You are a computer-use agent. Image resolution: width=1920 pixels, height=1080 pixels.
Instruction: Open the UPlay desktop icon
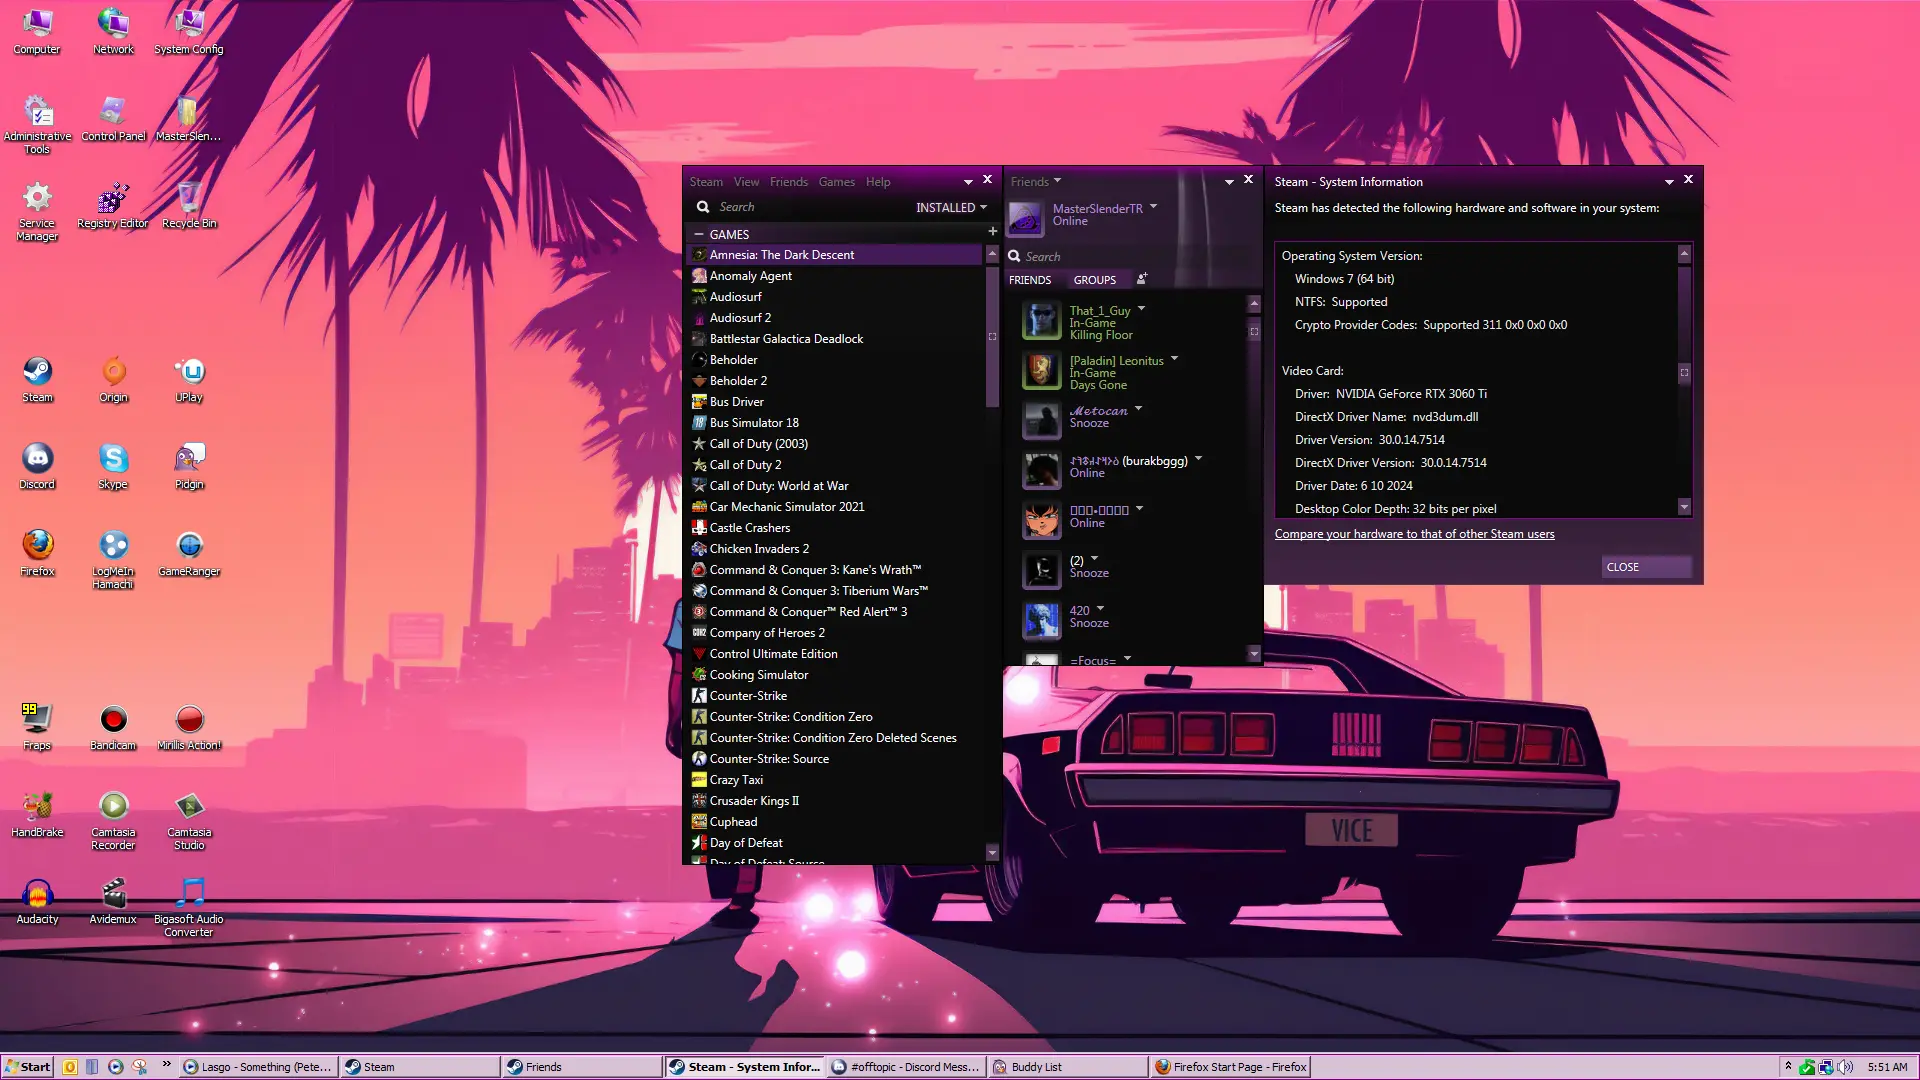point(189,379)
